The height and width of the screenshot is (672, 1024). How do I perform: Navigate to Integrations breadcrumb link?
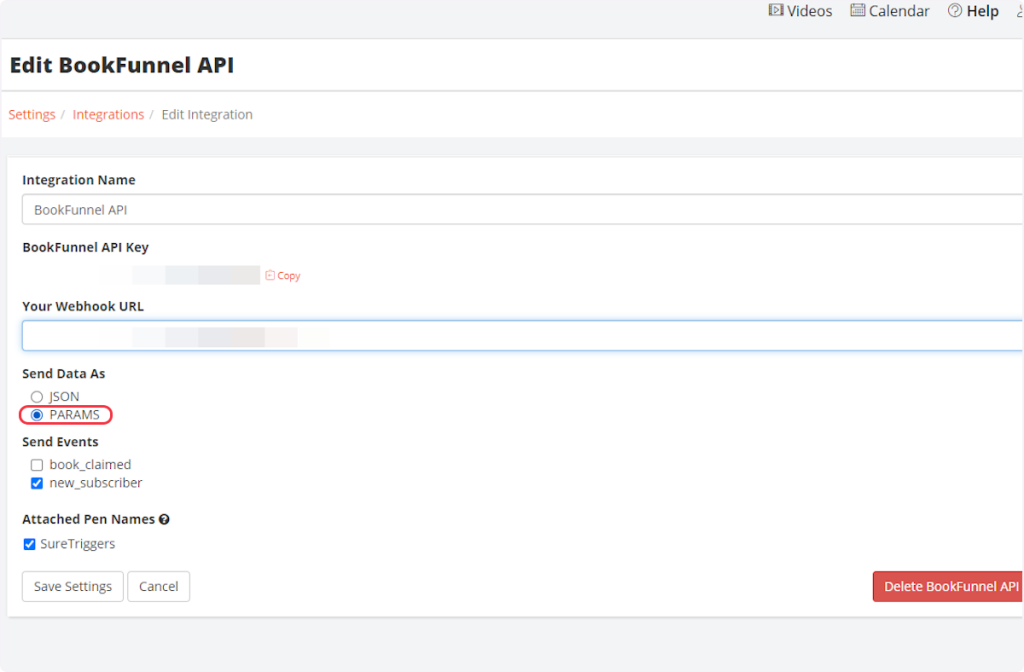coord(108,115)
